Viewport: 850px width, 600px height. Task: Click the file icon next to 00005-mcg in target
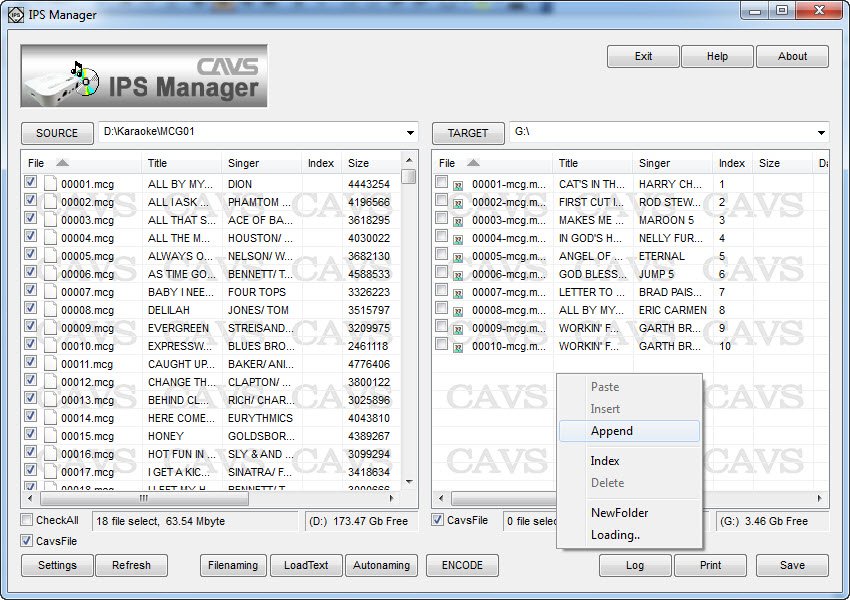coord(459,257)
